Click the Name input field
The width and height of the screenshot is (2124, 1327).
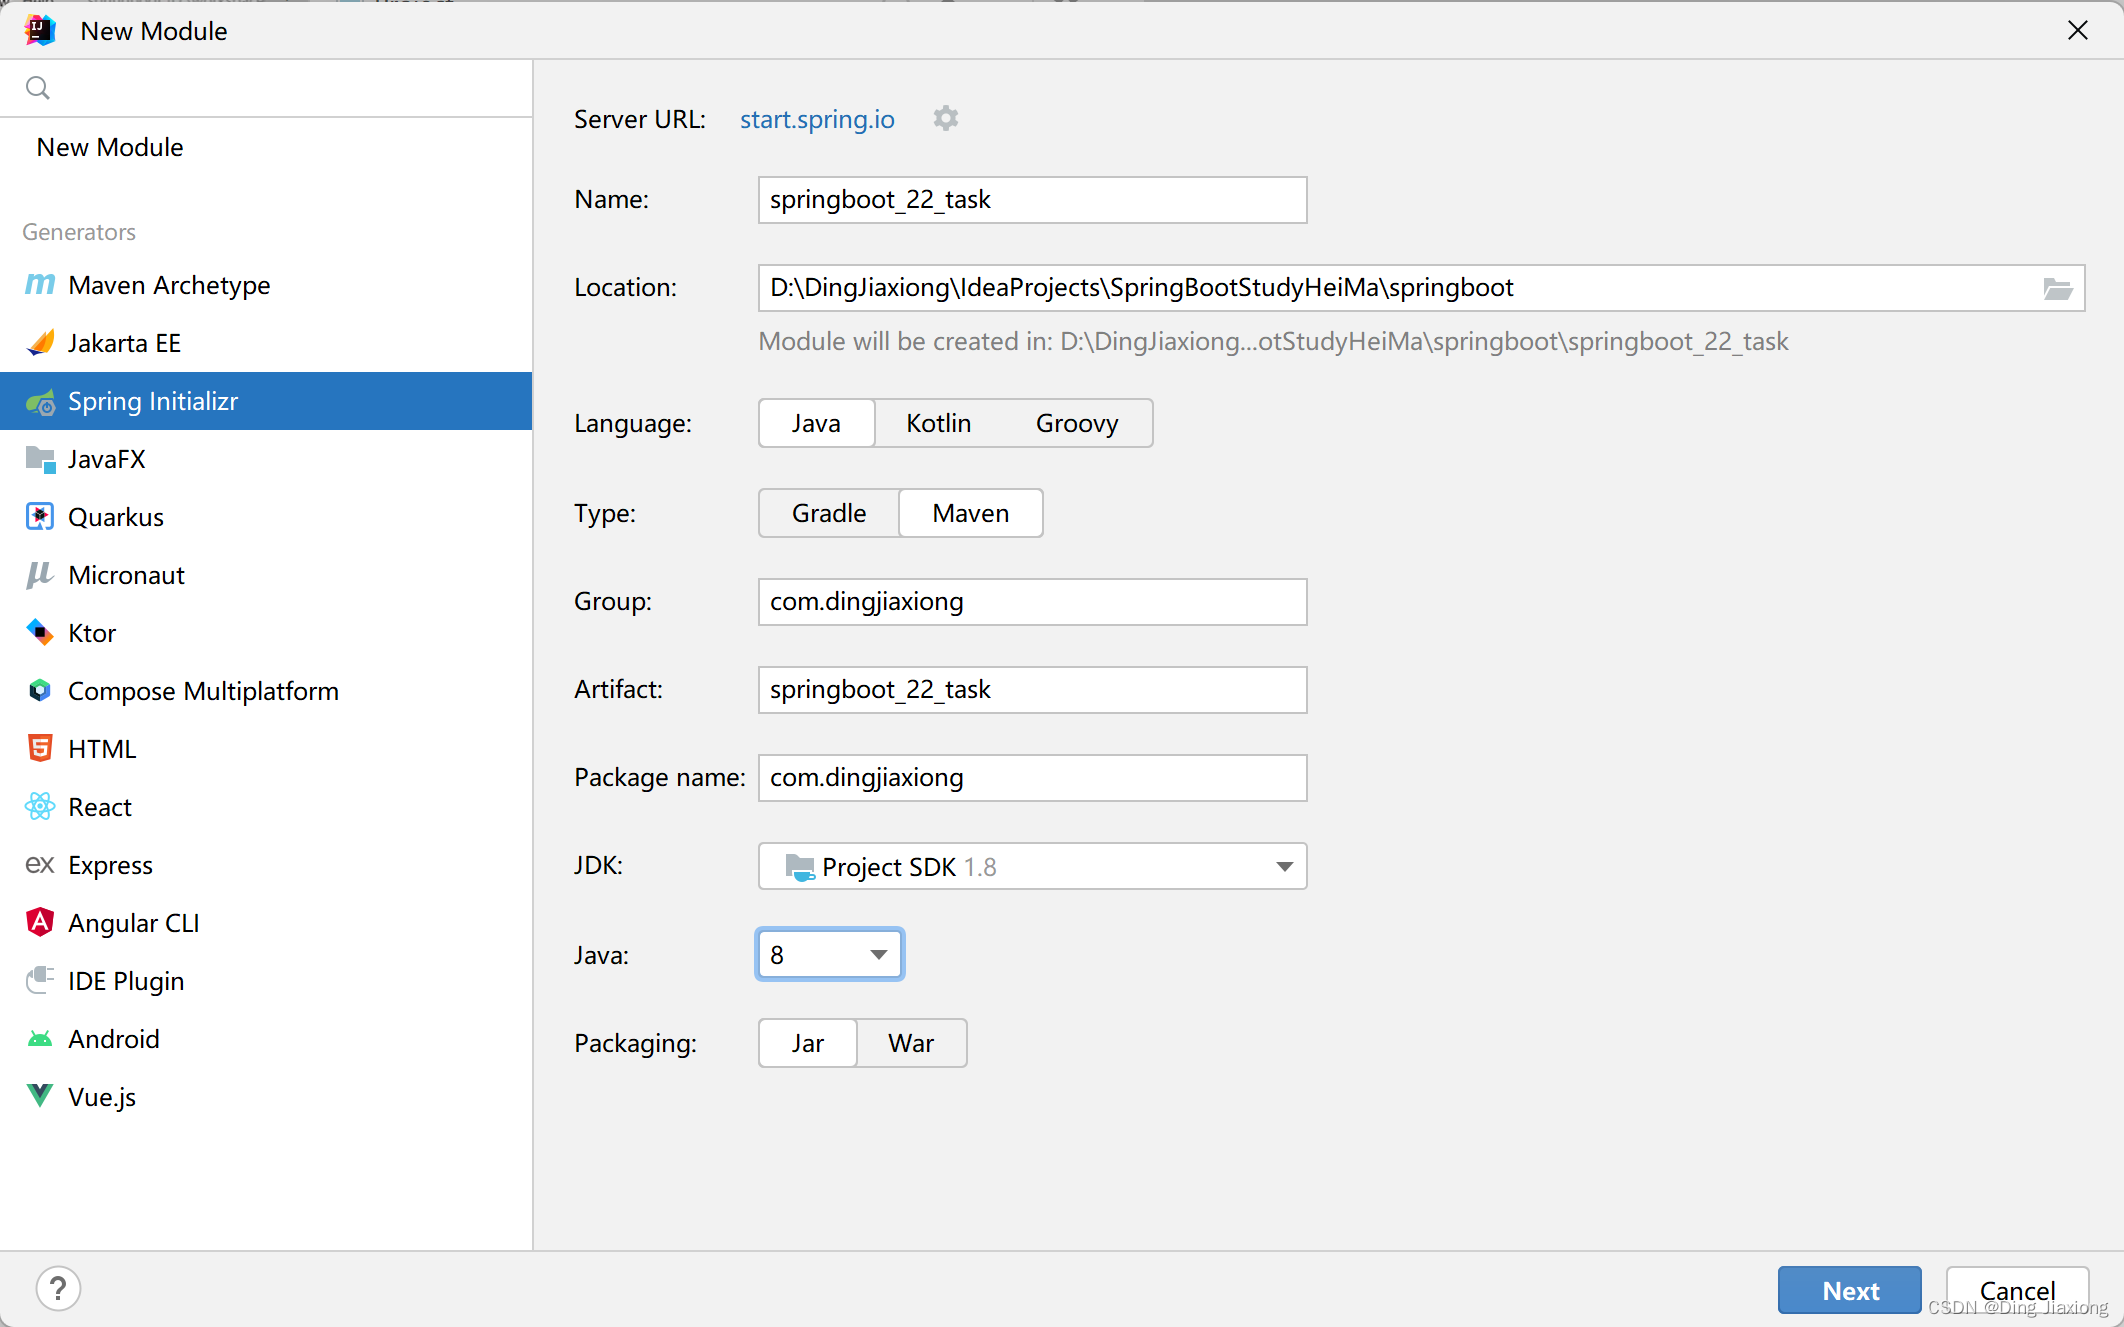[1033, 199]
